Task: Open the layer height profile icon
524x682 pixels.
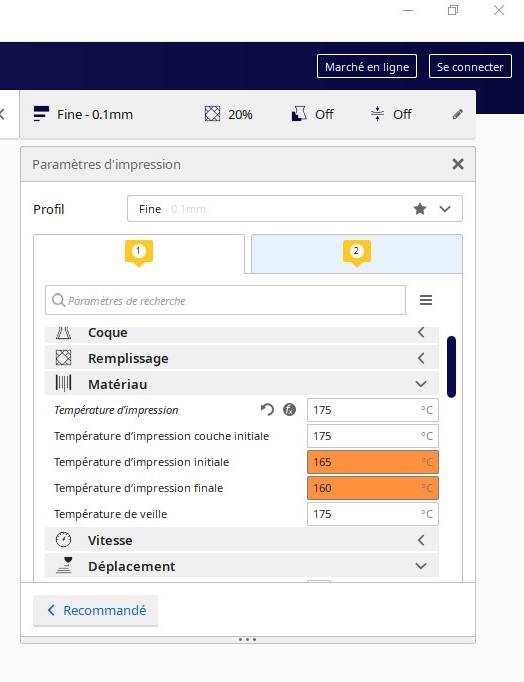Action: pos(41,114)
